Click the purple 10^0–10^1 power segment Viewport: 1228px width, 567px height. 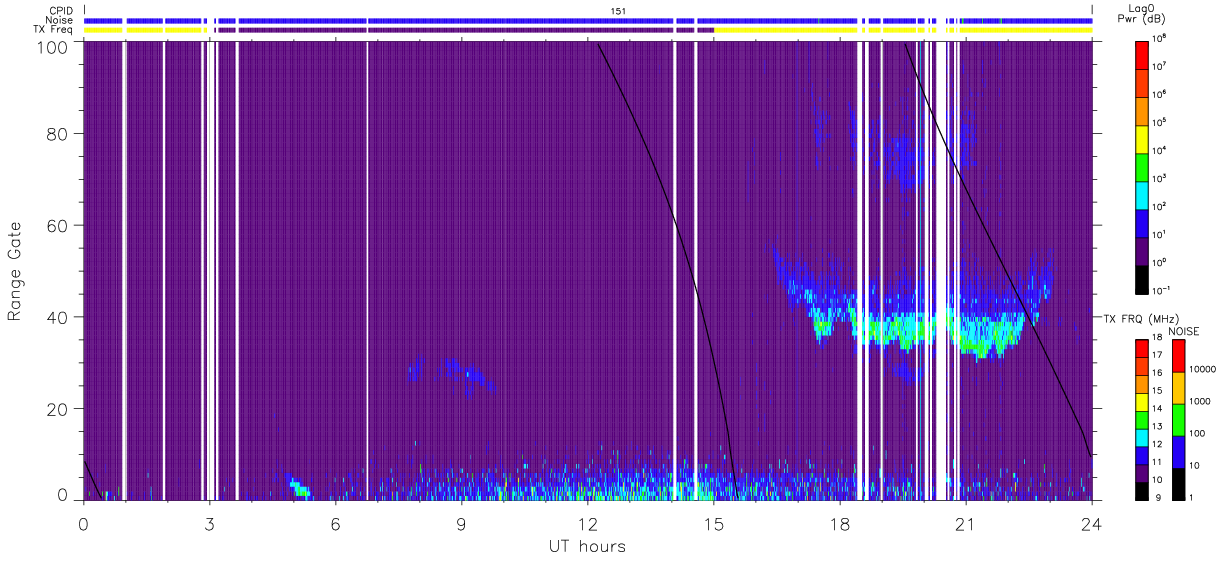coord(1142,251)
